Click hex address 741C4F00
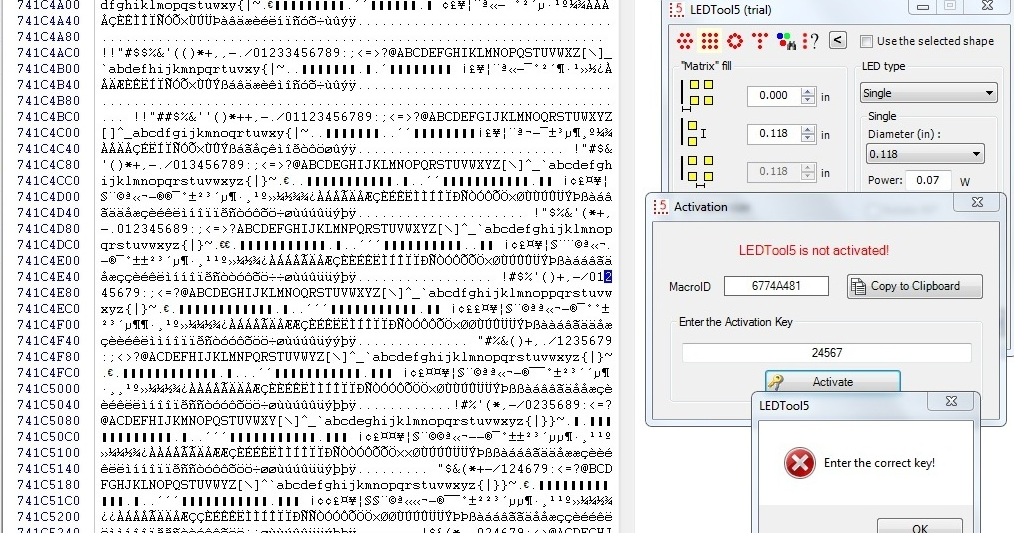The height and width of the screenshot is (540, 1024). (49, 325)
